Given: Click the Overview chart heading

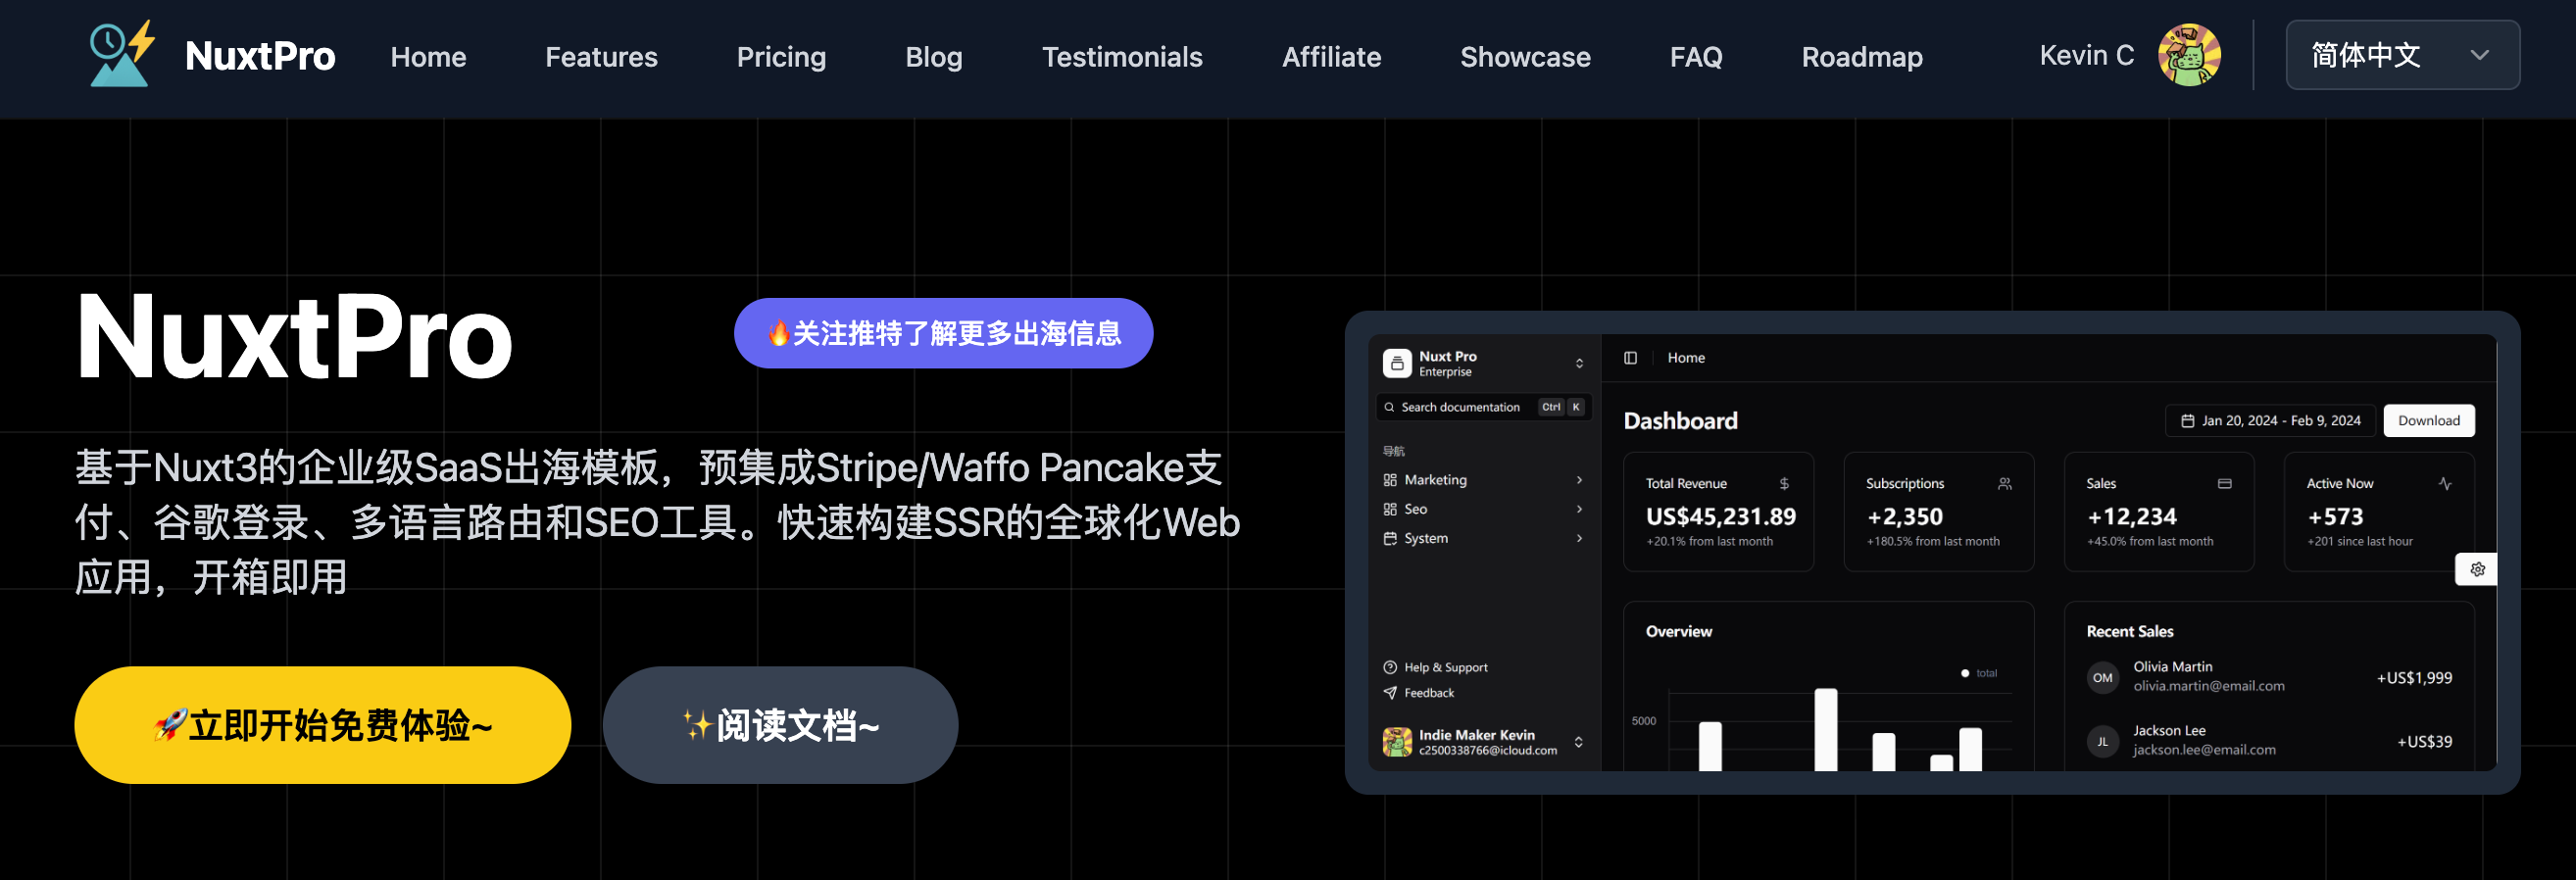Looking at the screenshot, I should 1679,632.
